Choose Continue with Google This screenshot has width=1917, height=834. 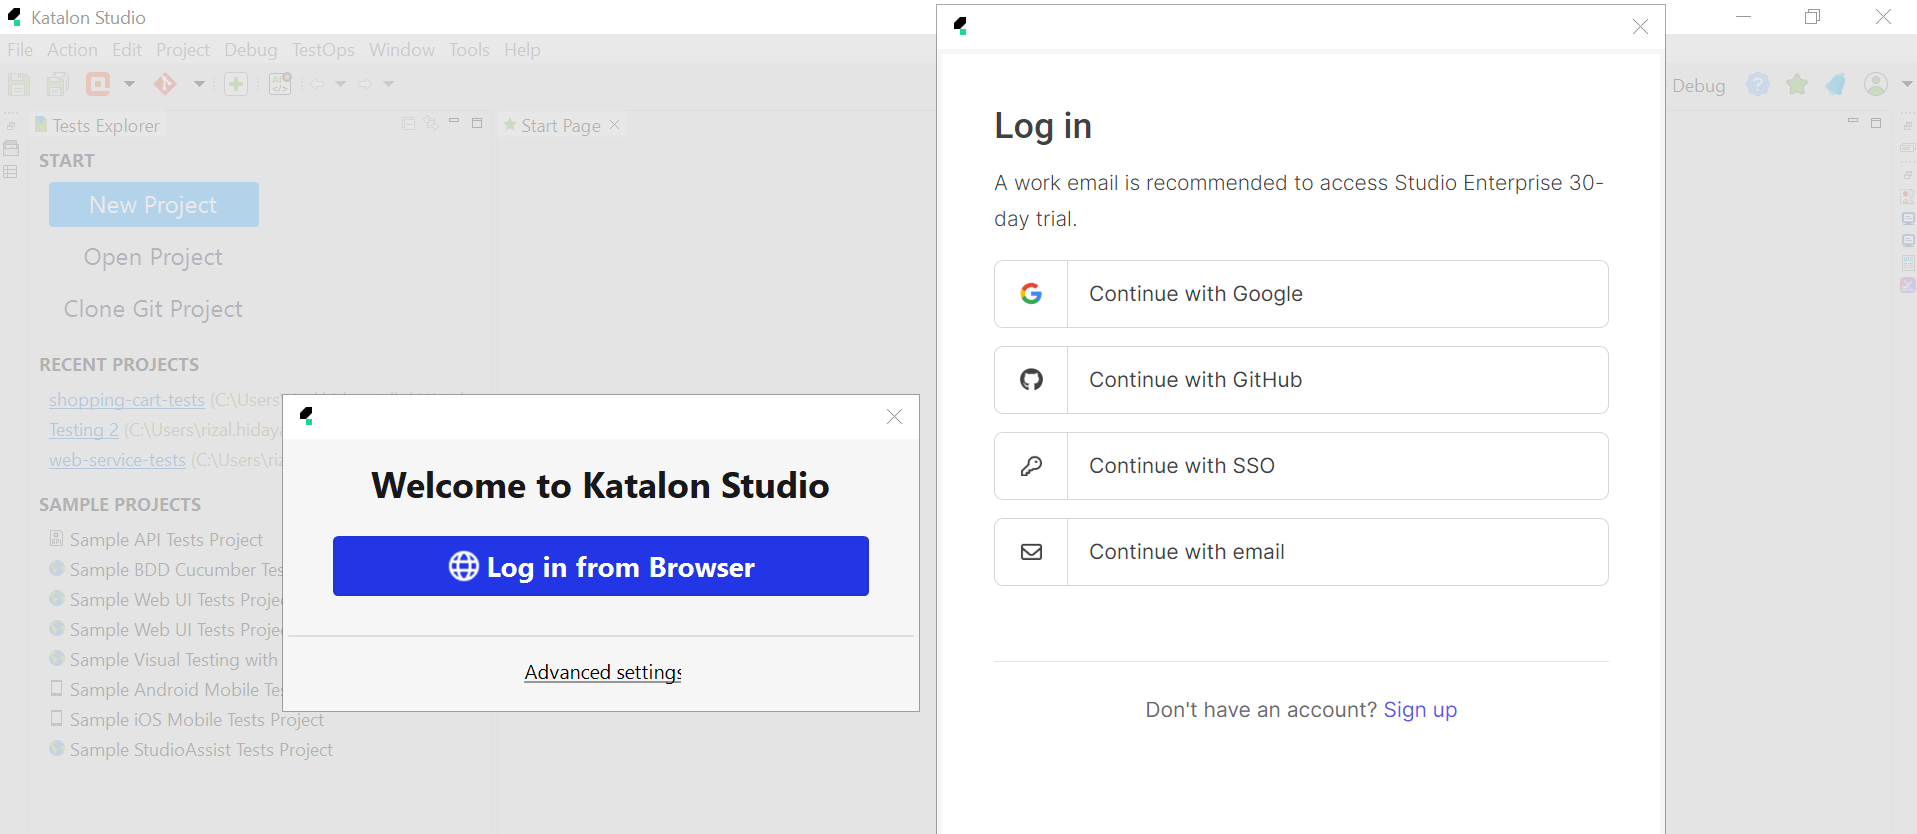tap(1301, 294)
